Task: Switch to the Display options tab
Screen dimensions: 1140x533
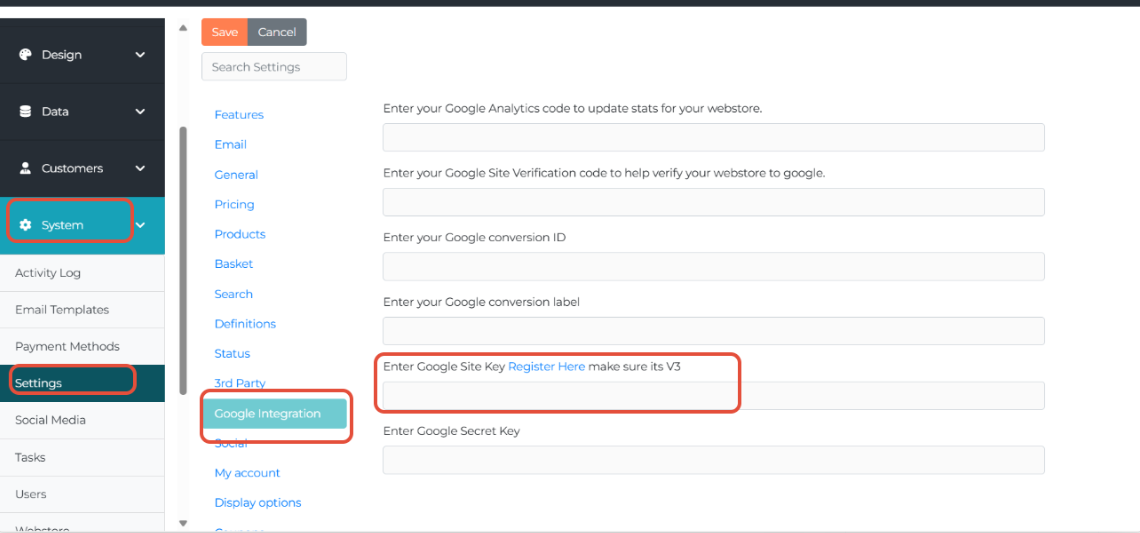Action: coord(257,502)
